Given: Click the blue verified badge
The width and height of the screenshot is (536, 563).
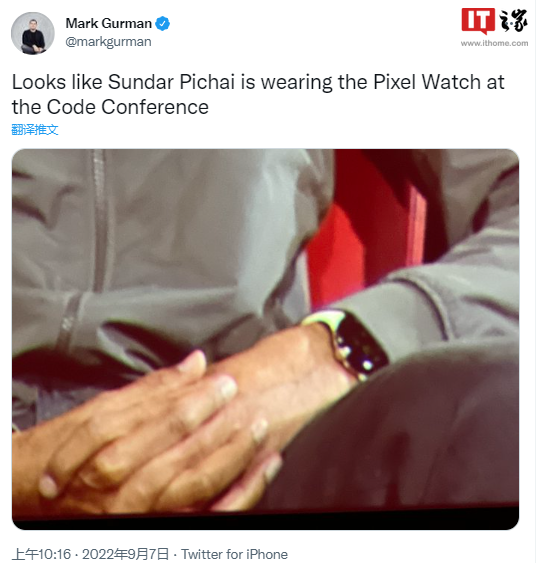Looking at the screenshot, I should (163, 24).
